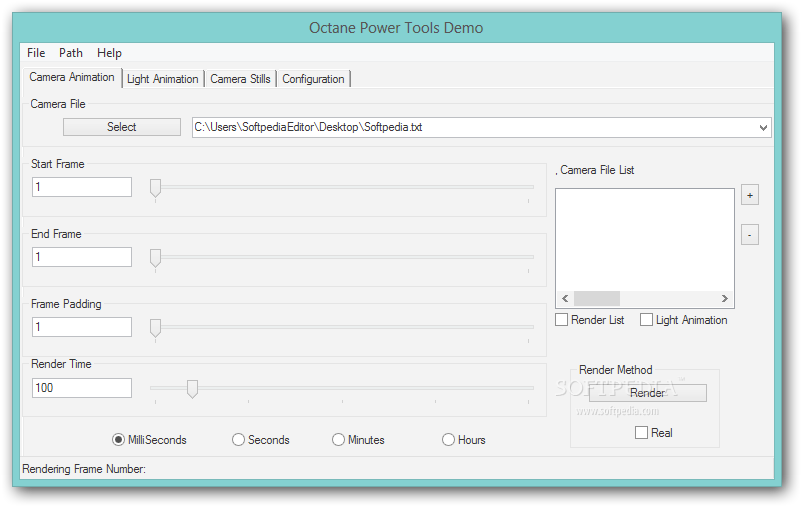The height and width of the screenshot is (507, 802).
Task: Click the Render button
Action: tap(648, 393)
